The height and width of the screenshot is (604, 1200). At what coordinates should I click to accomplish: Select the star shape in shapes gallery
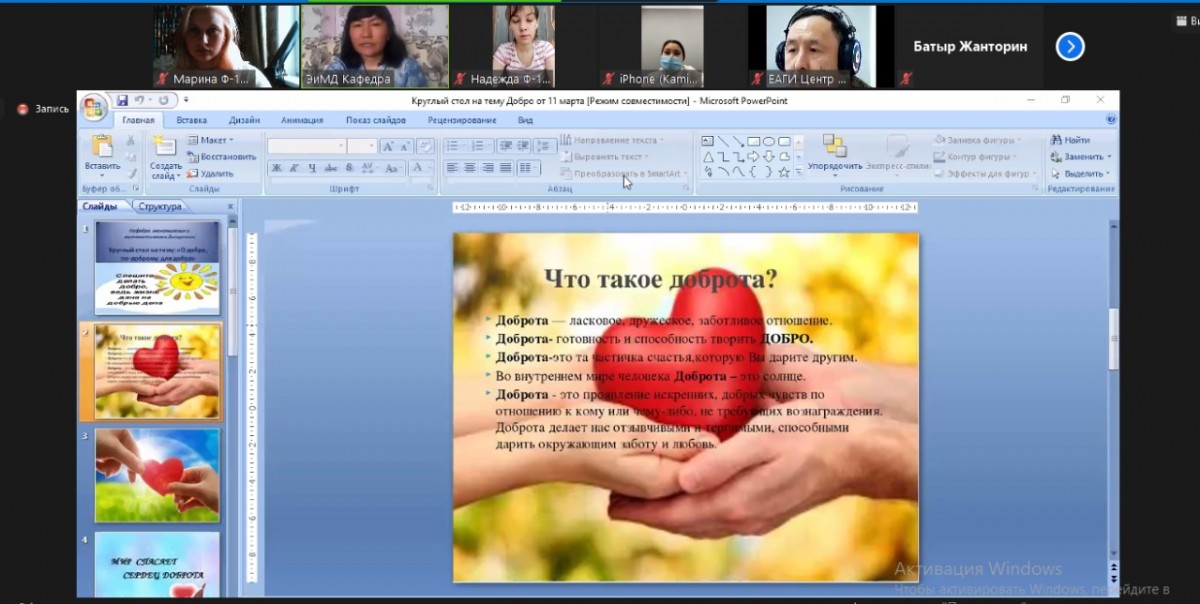point(784,172)
